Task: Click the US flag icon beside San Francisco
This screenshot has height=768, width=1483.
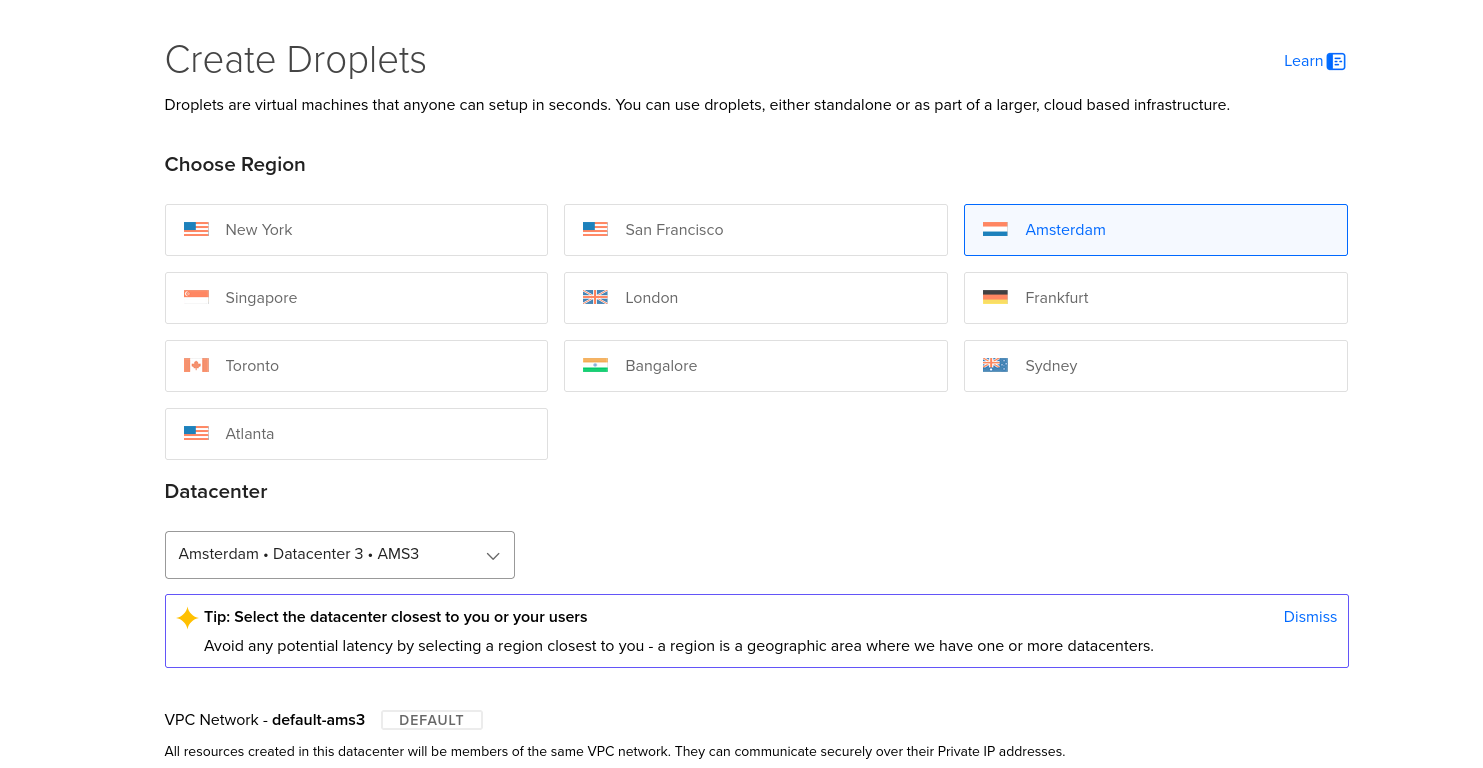Action: coord(595,229)
